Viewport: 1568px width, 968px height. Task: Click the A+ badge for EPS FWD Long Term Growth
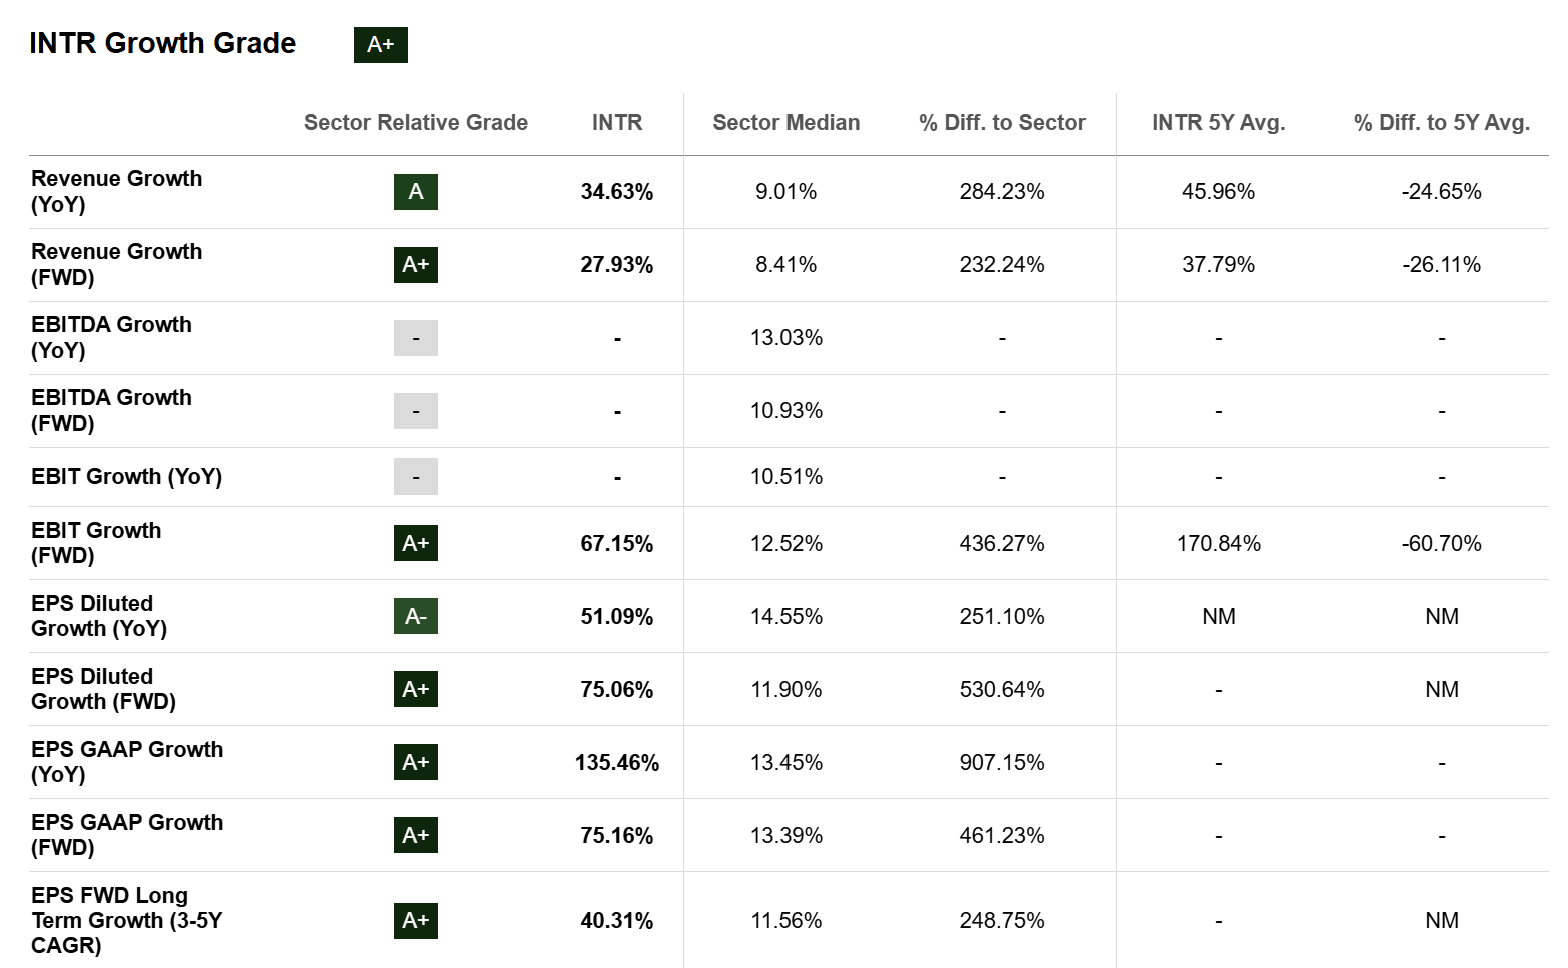(x=415, y=920)
